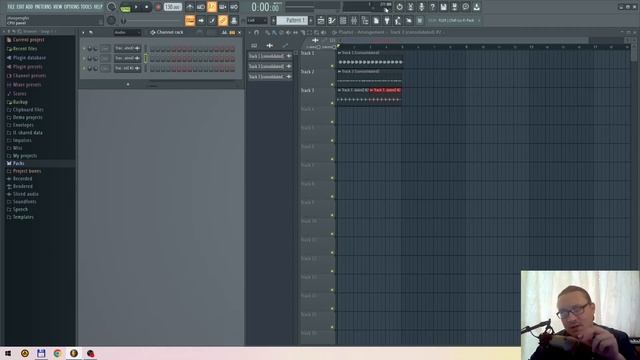The height and width of the screenshot is (360, 640).
Task: Open the Piano roll view icon
Action: [332, 20]
